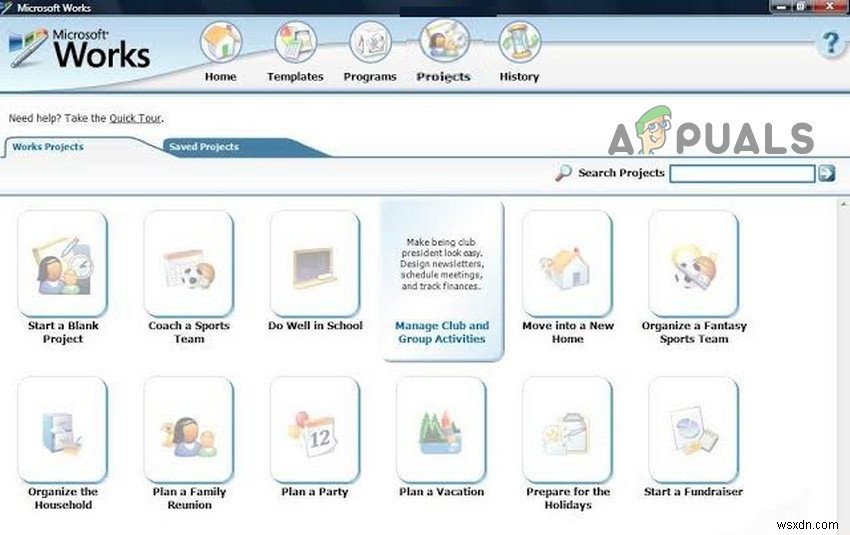Open Manage Club and Group Activities link

point(442,332)
